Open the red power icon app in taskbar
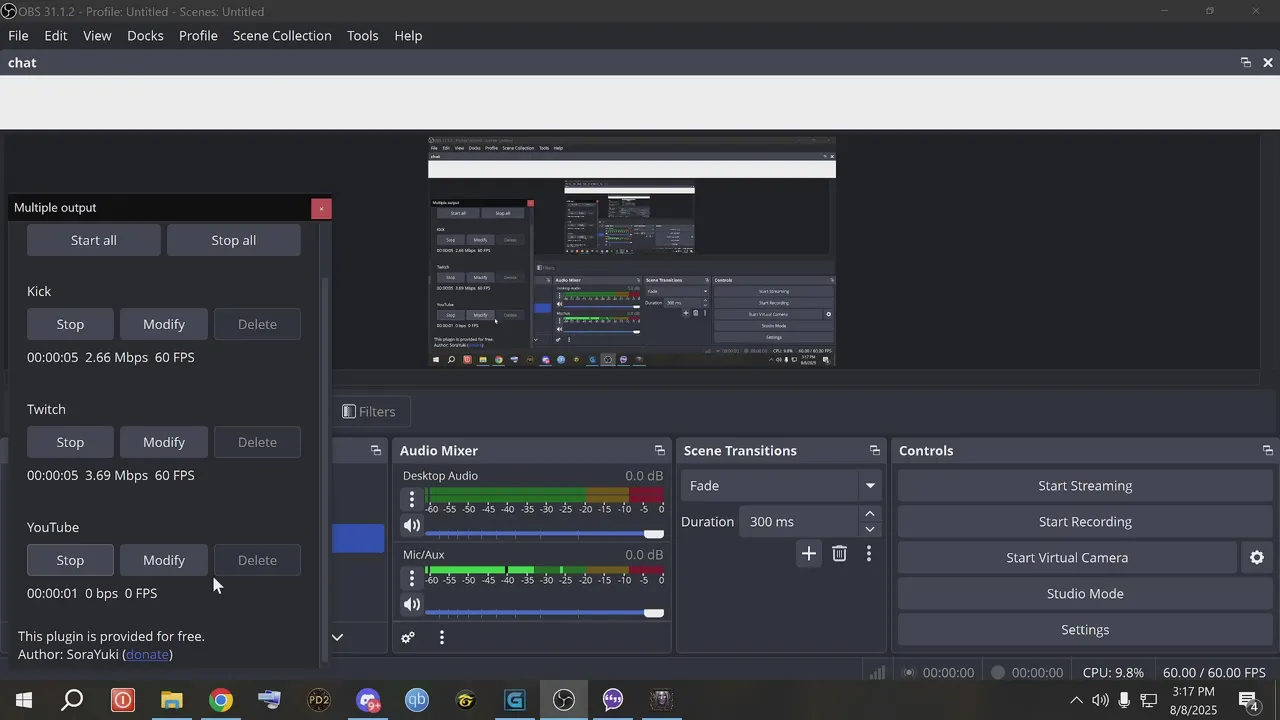 [123, 700]
